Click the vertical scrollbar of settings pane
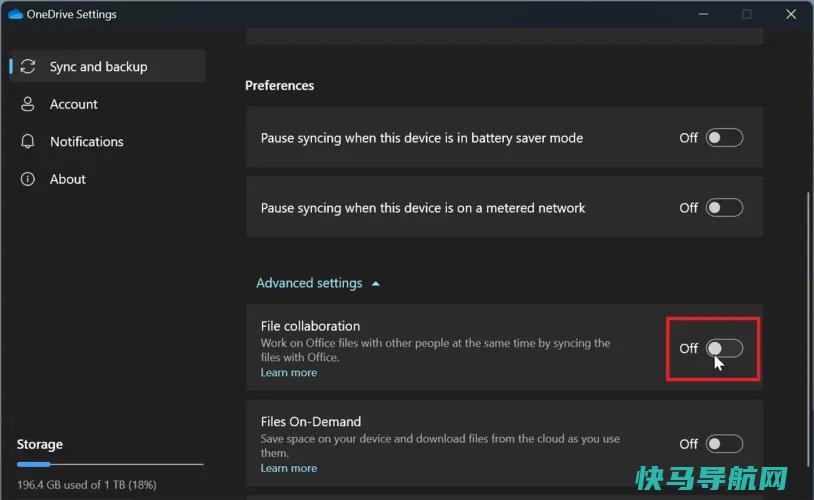The image size is (814, 500). point(808,330)
